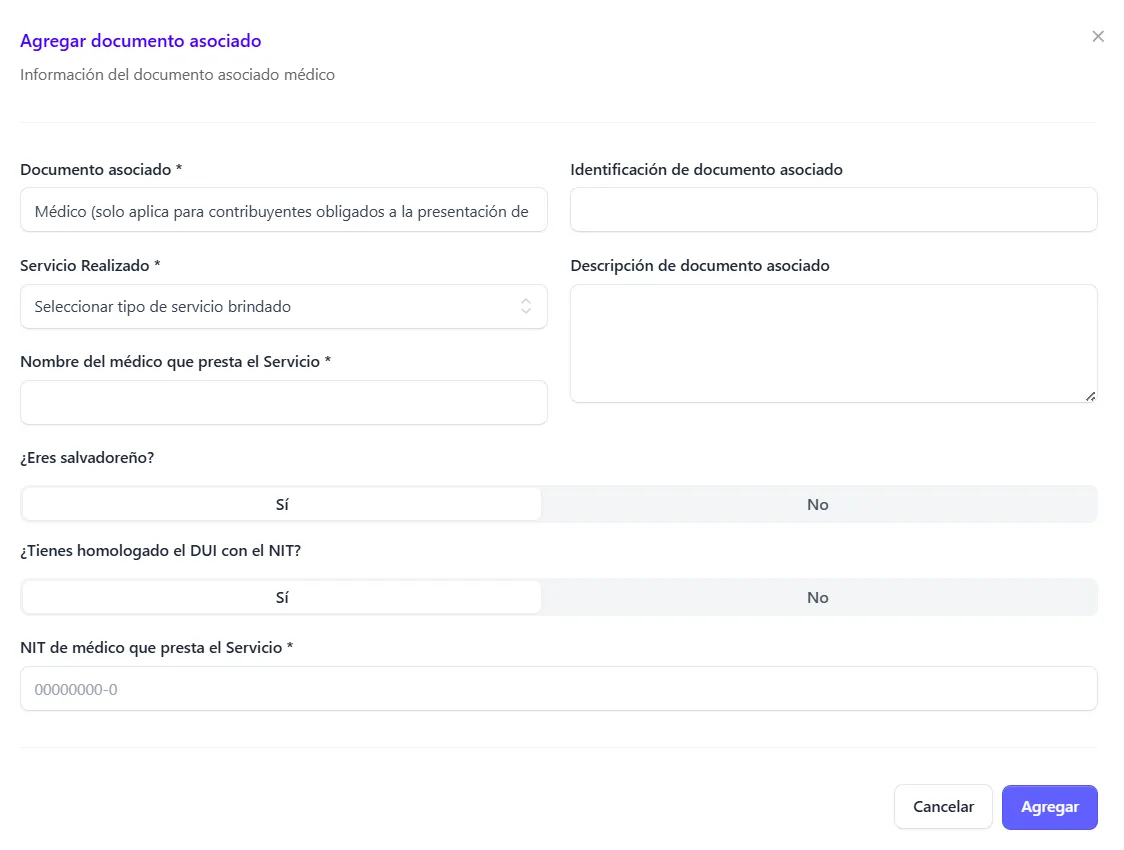Choose Sí for DUI homologado con NIT
Image resolution: width=1124 pixels, height=850 pixels.
(x=281, y=596)
